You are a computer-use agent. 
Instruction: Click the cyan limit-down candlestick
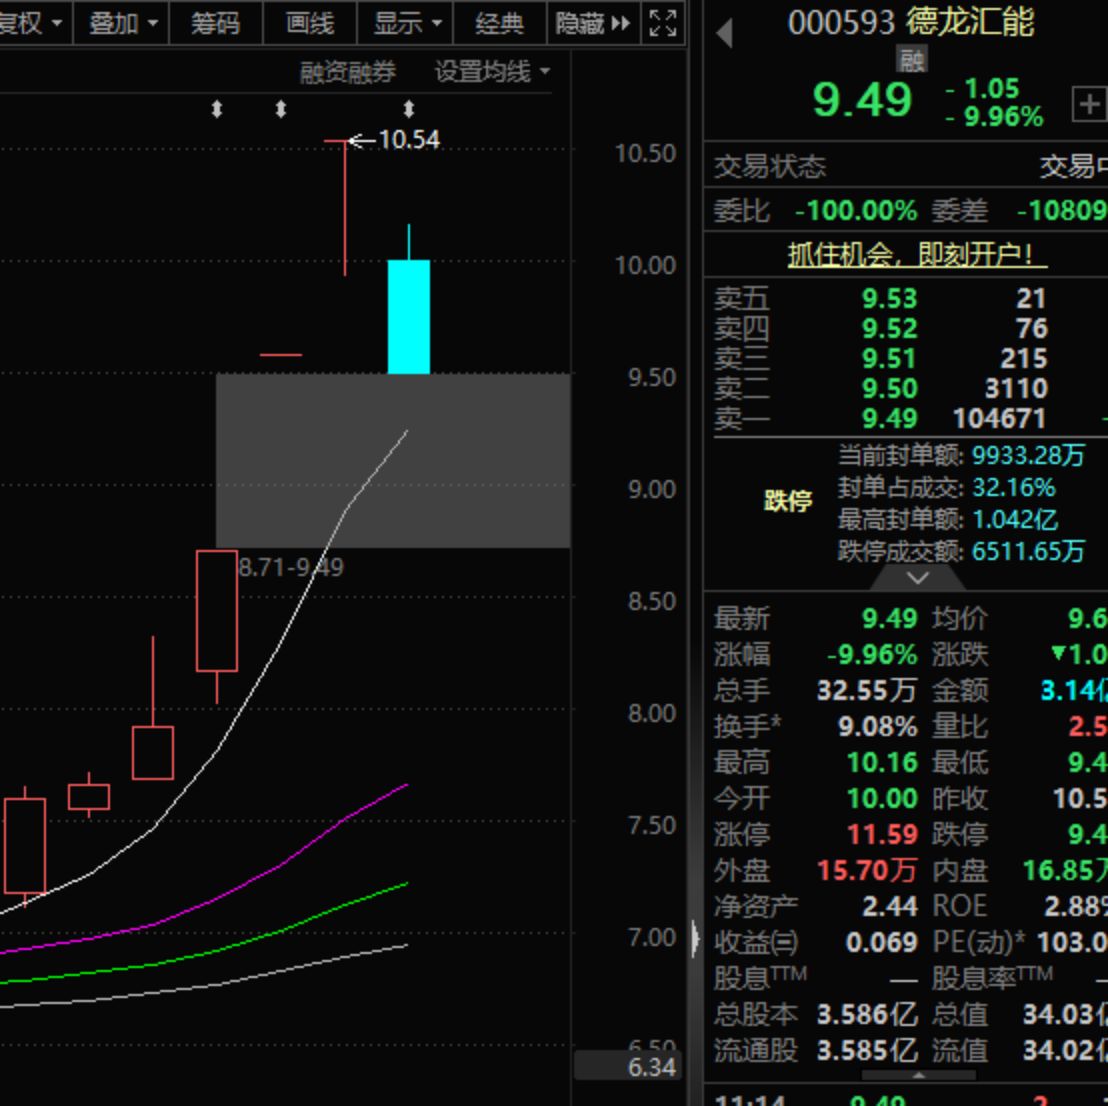click(x=408, y=317)
